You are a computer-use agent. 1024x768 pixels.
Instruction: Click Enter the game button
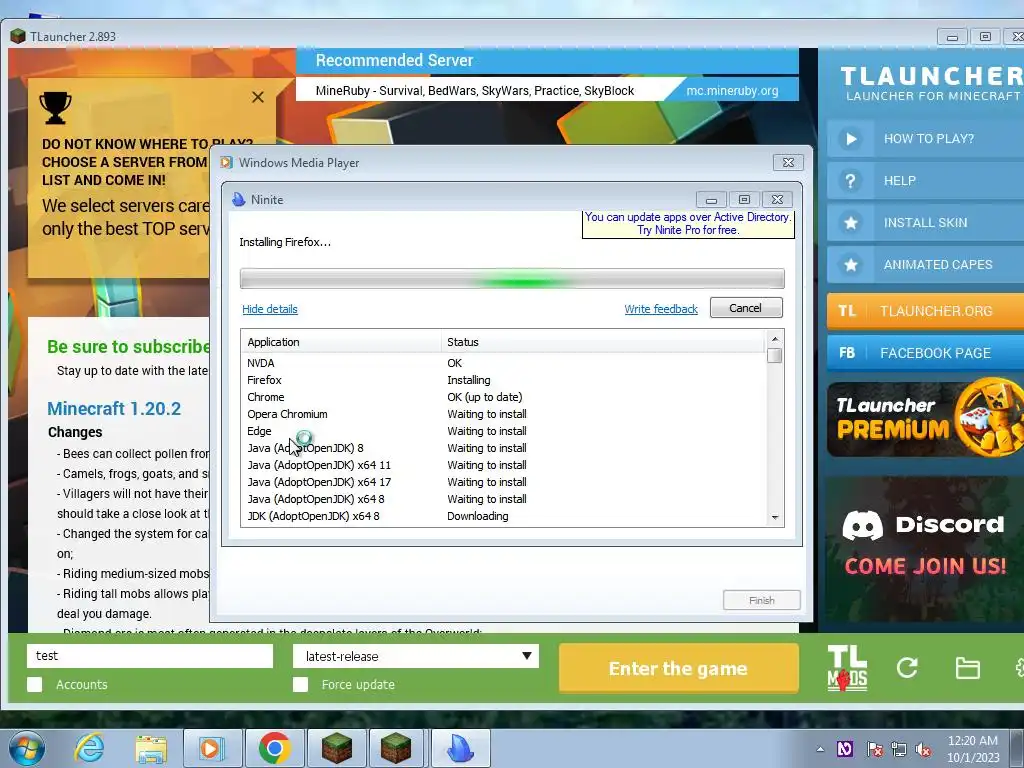coord(679,668)
